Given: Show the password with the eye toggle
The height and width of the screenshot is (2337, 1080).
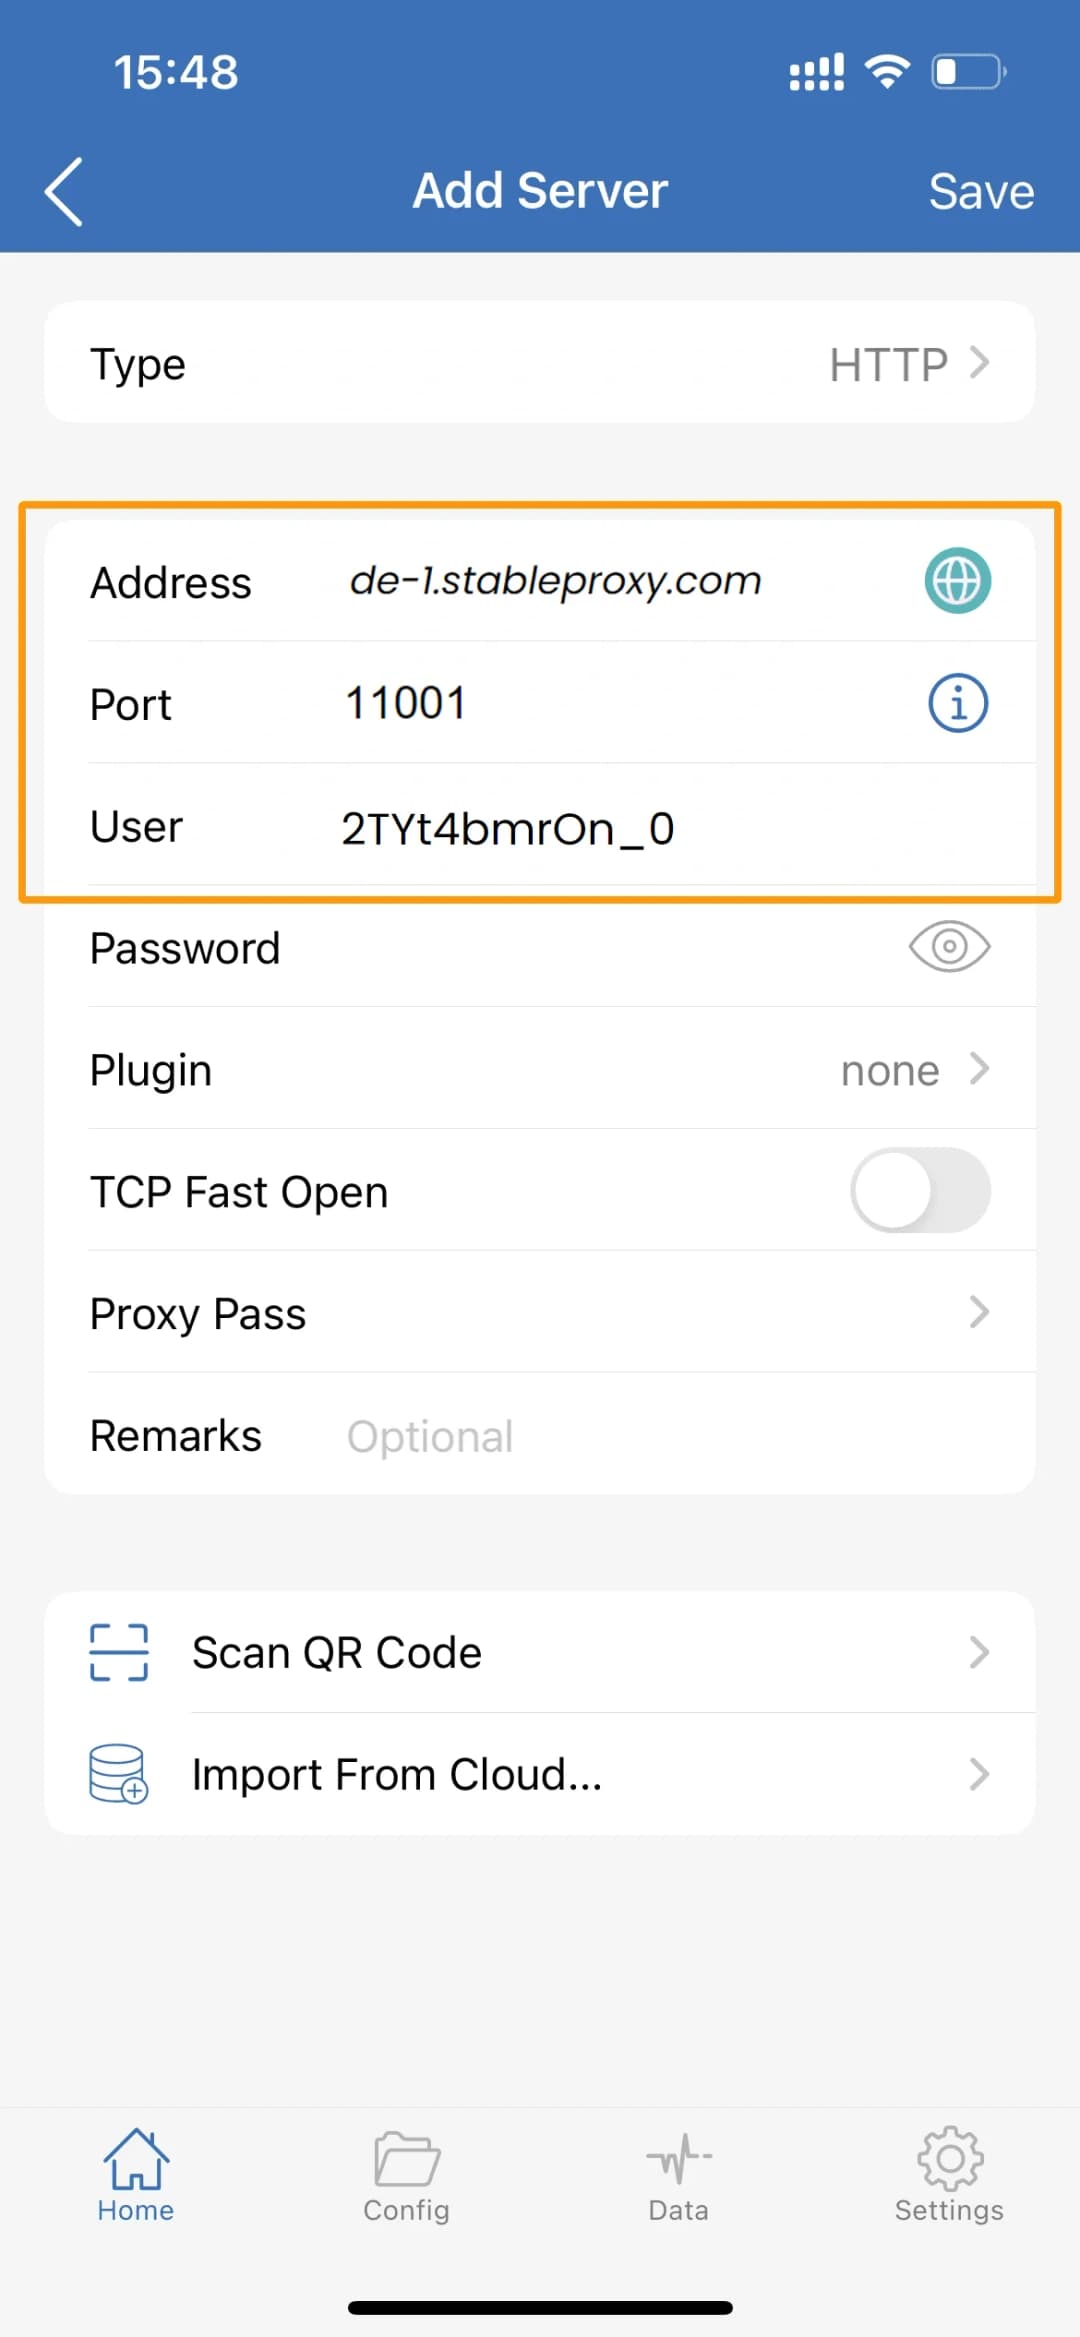Looking at the screenshot, I should 947,946.
